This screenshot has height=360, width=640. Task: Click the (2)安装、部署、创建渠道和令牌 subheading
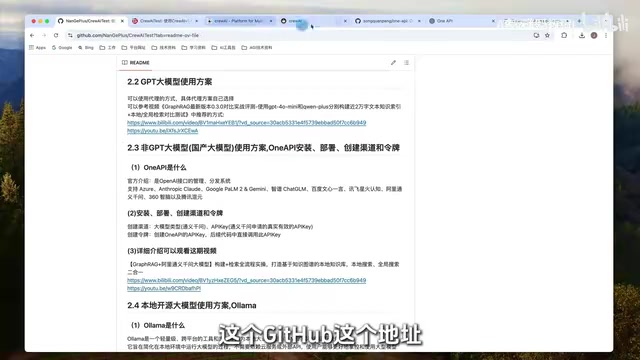[x=175, y=213]
